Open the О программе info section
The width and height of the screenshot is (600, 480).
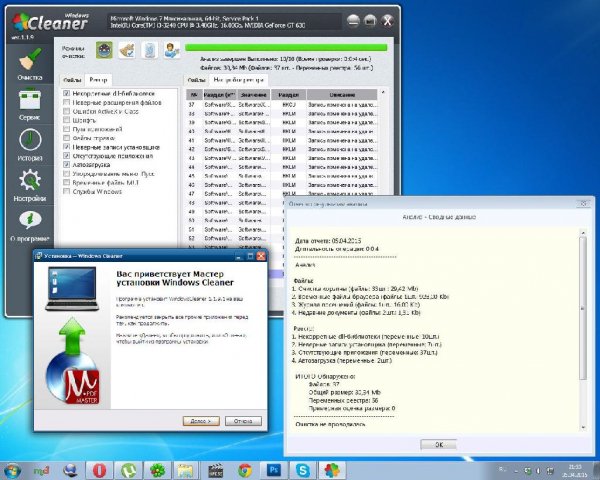click(30, 226)
